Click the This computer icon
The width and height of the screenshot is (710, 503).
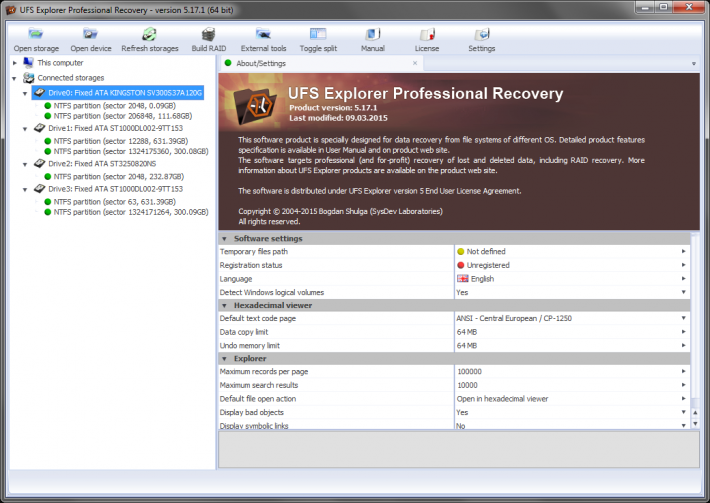click(29, 62)
